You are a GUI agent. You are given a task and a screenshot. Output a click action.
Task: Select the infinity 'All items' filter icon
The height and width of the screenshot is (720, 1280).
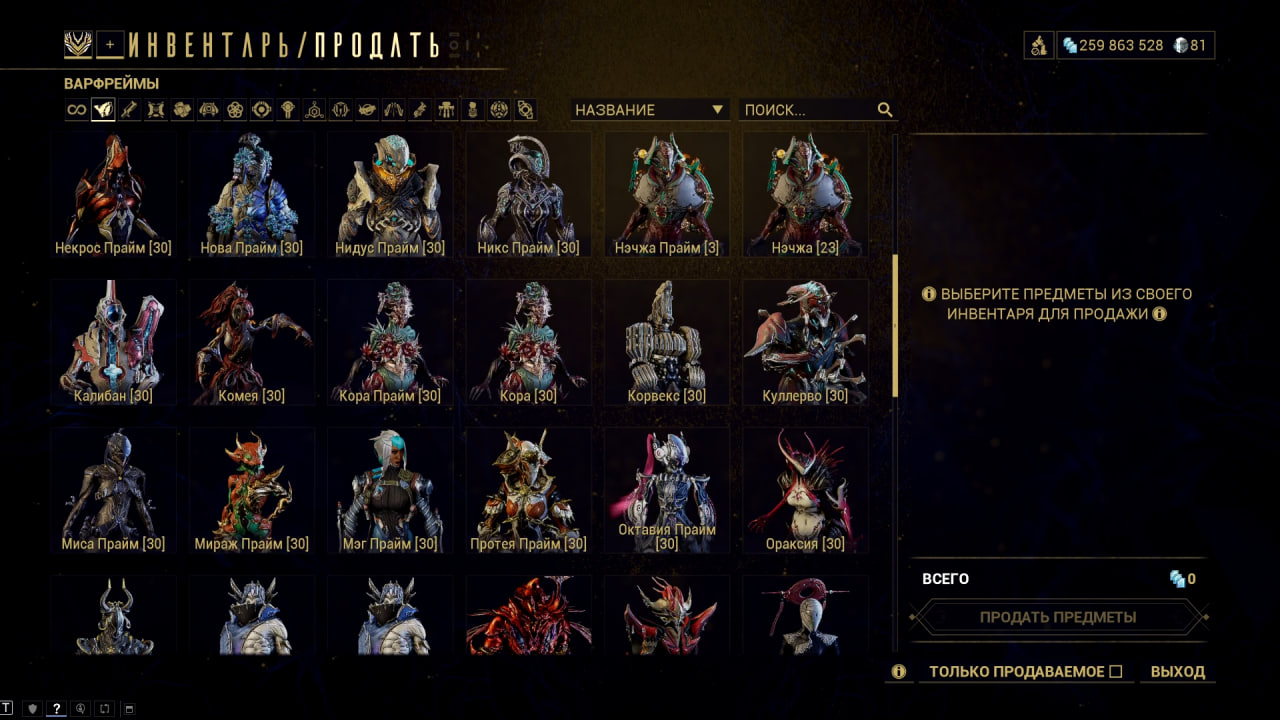(77, 110)
